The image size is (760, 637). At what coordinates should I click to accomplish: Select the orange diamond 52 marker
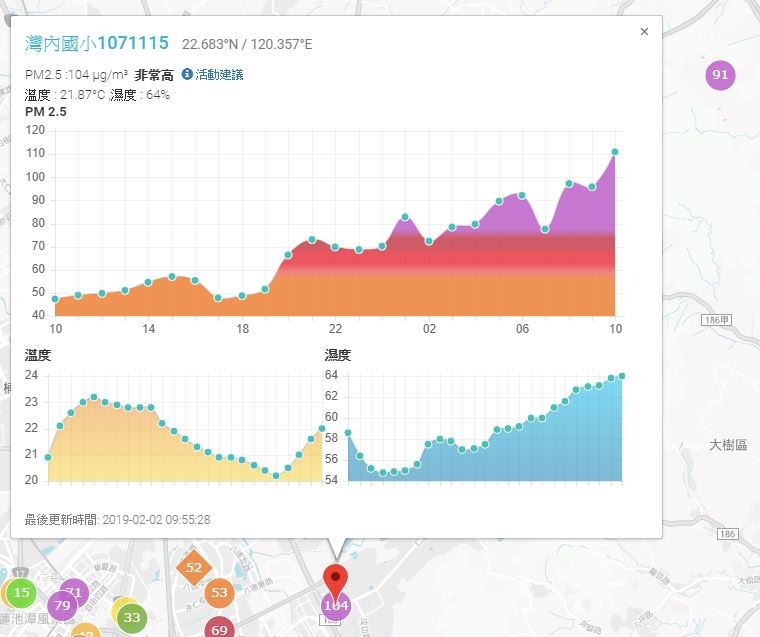tap(194, 567)
